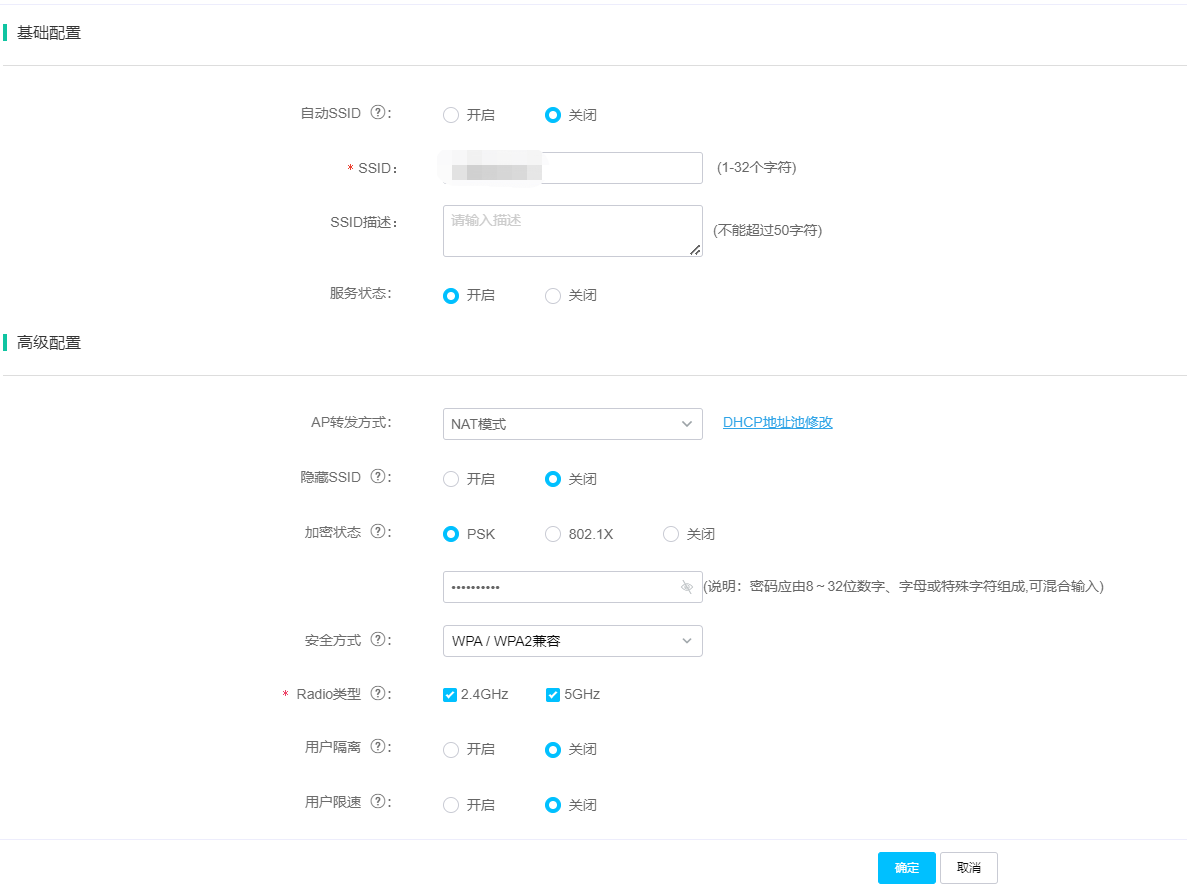This screenshot has width=1187, height=888.
Task: Enable 用户限速 by selecting 开启
Action: click(x=451, y=805)
